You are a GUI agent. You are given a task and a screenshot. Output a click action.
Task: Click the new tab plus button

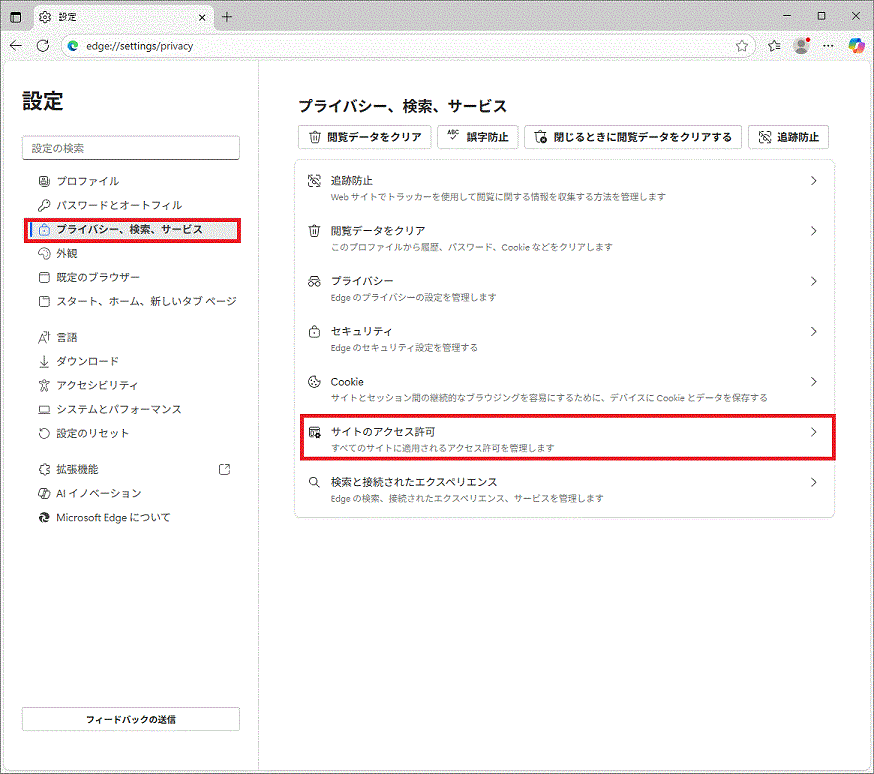[227, 17]
